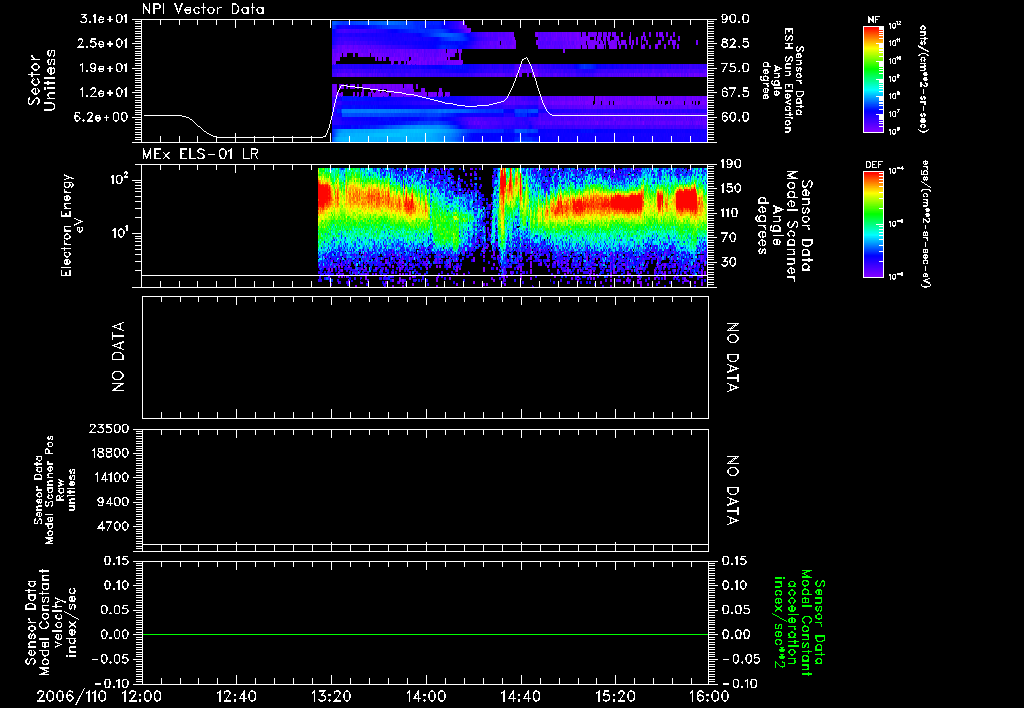Click the 9400 scanner position tick label
The width and height of the screenshot is (1024, 708).
(112, 502)
